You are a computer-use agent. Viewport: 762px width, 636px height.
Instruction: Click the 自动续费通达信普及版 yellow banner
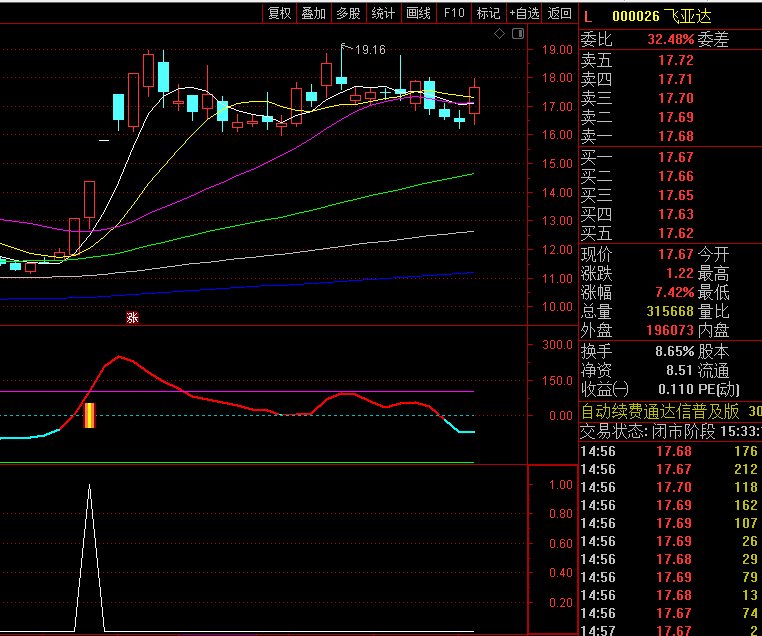pos(661,412)
